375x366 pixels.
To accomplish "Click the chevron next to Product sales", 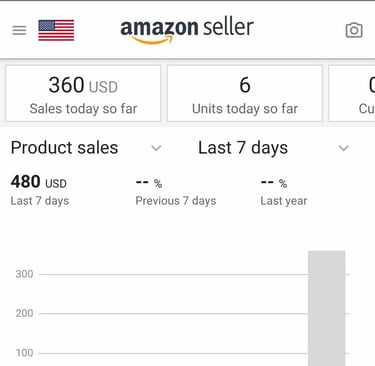I will 156,148.
